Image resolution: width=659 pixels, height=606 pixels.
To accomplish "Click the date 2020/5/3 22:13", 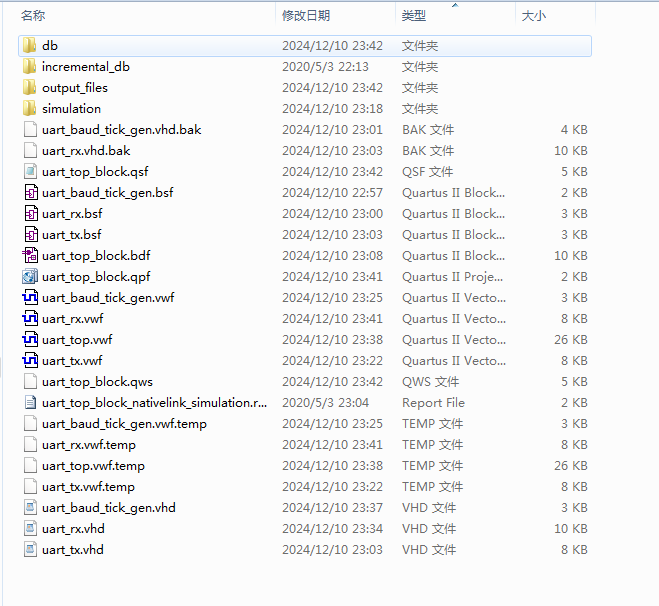I will pyautogui.click(x=325, y=66).
